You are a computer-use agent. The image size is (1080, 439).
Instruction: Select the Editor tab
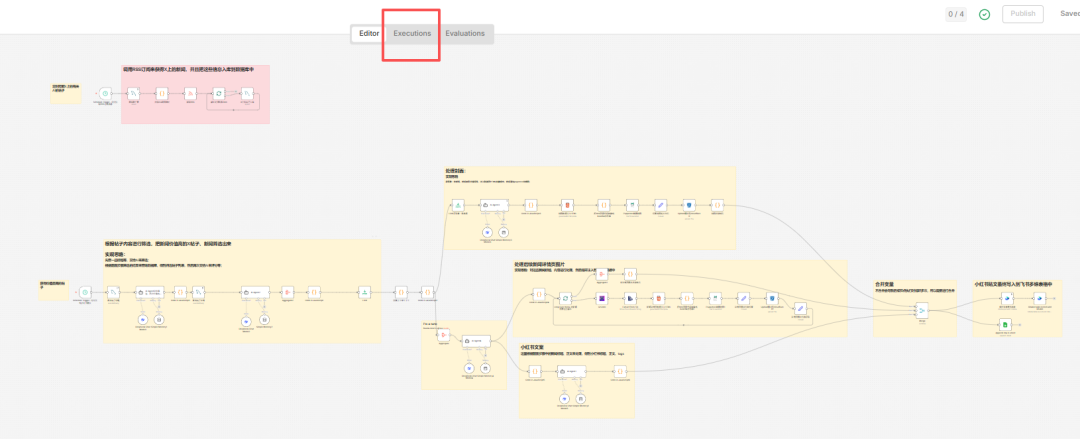pos(369,34)
